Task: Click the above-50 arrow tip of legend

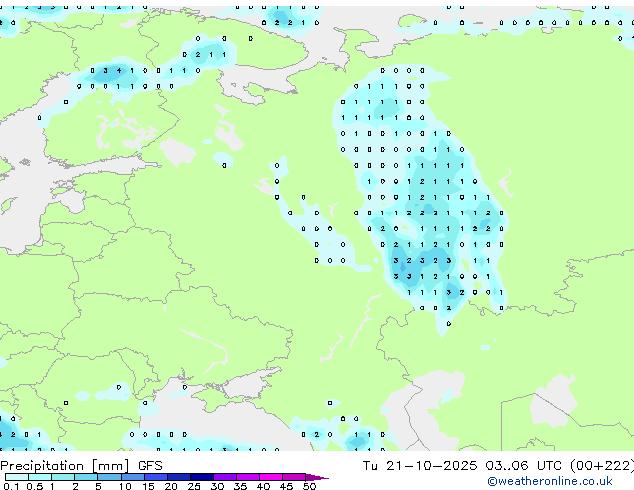Action: click(317, 477)
